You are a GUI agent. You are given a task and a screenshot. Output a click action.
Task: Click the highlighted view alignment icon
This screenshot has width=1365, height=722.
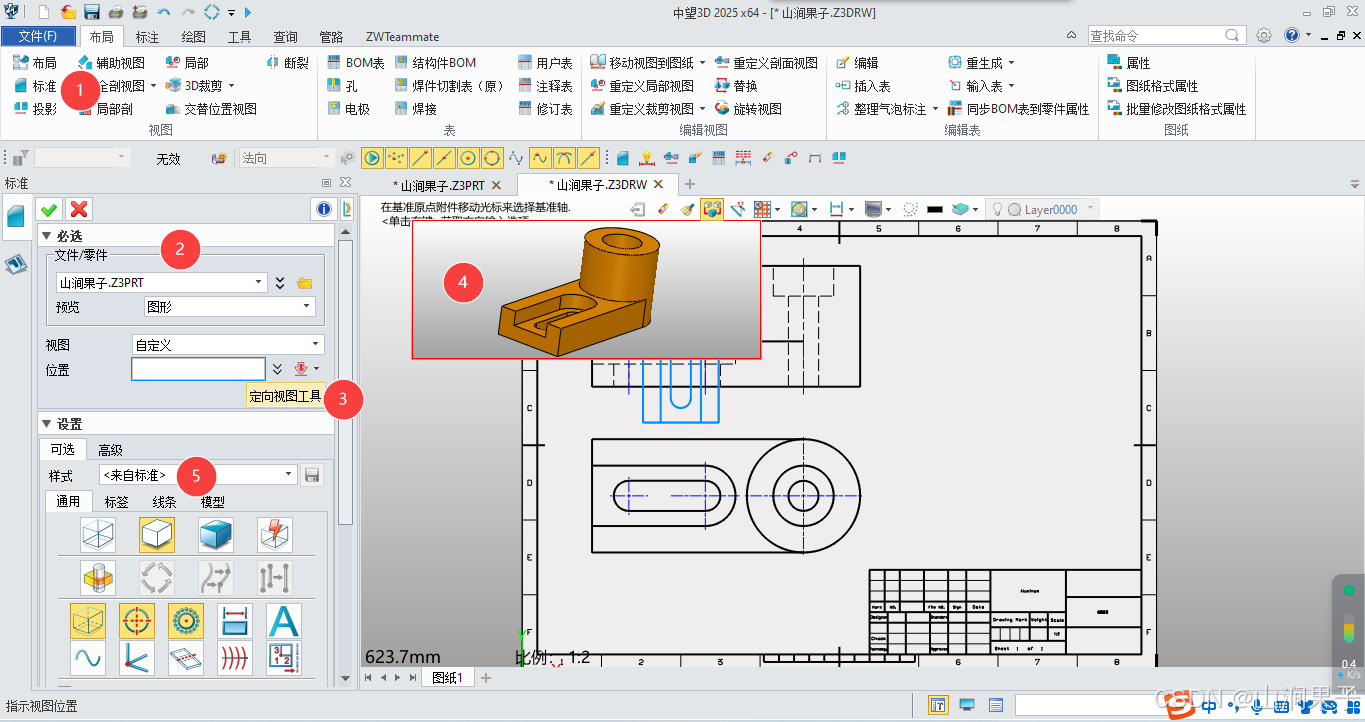[712, 209]
